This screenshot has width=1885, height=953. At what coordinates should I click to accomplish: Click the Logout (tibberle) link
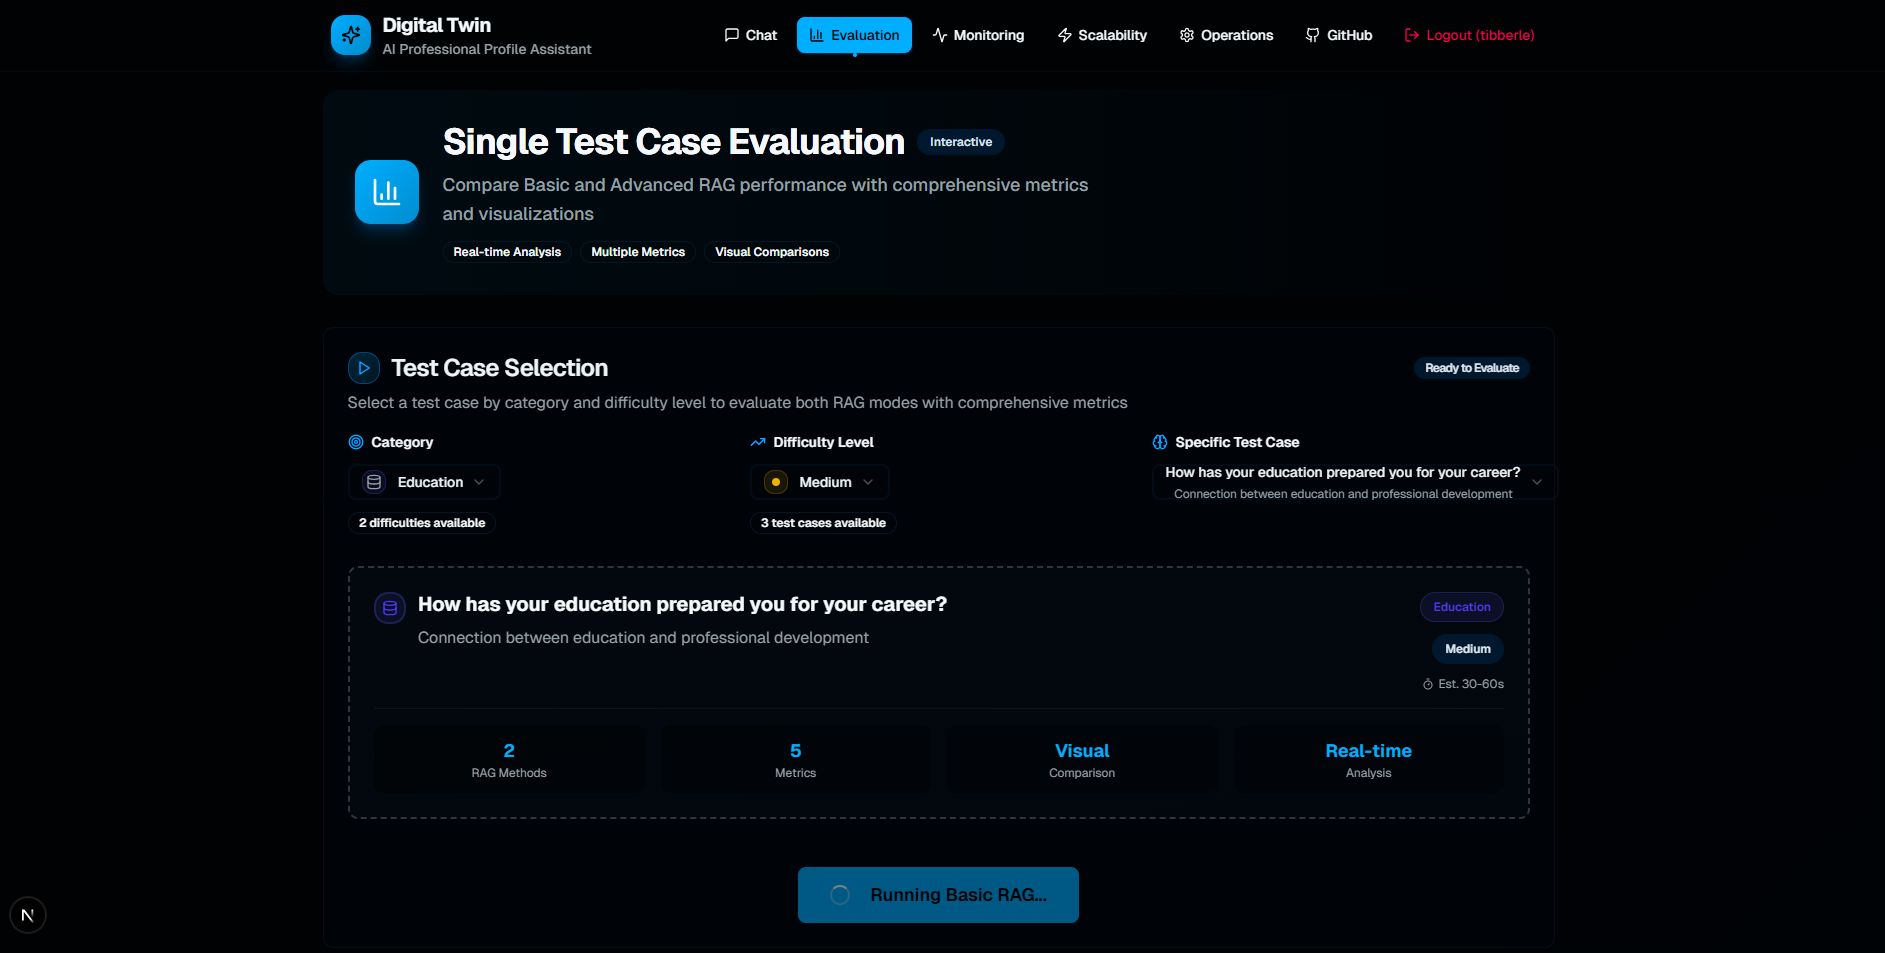pyautogui.click(x=1468, y=34)
